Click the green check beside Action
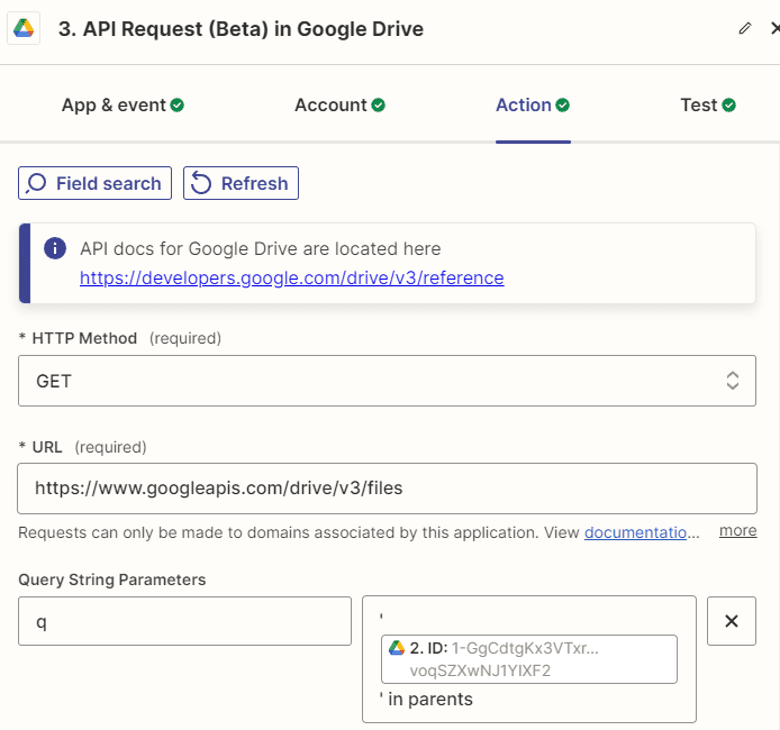 pyautogui.click(x=563, y=105)
